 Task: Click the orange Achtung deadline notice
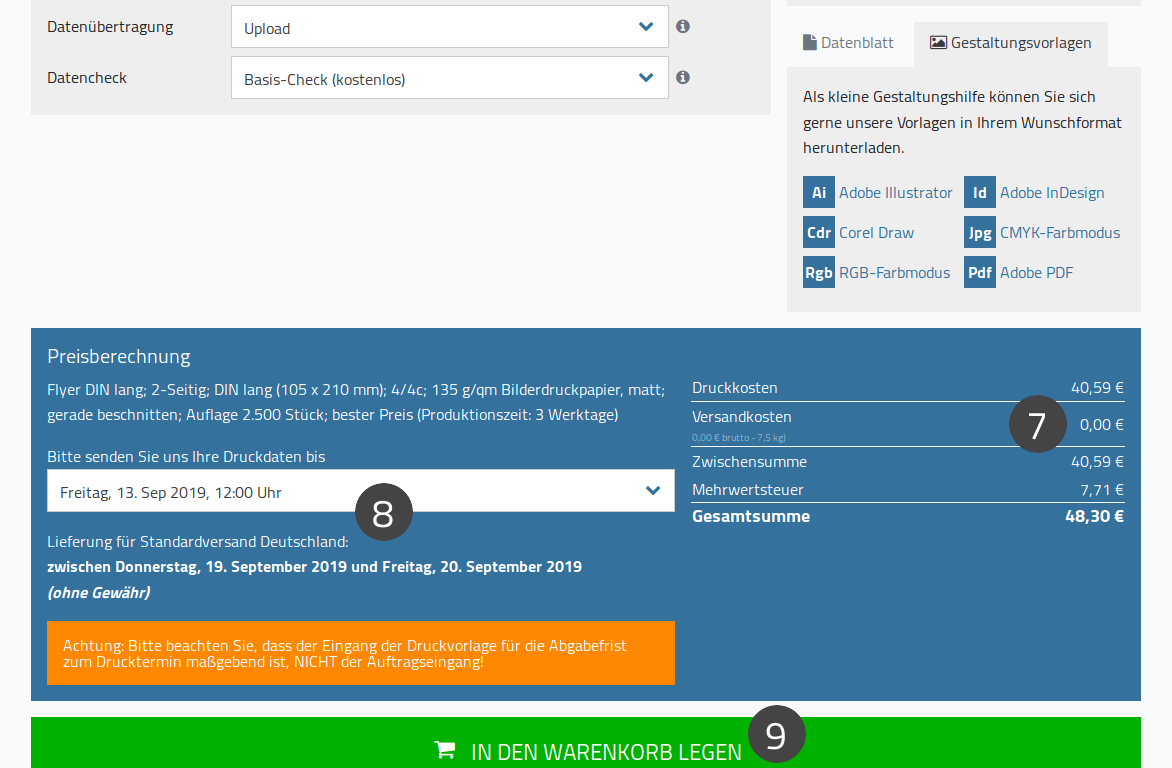360,653
